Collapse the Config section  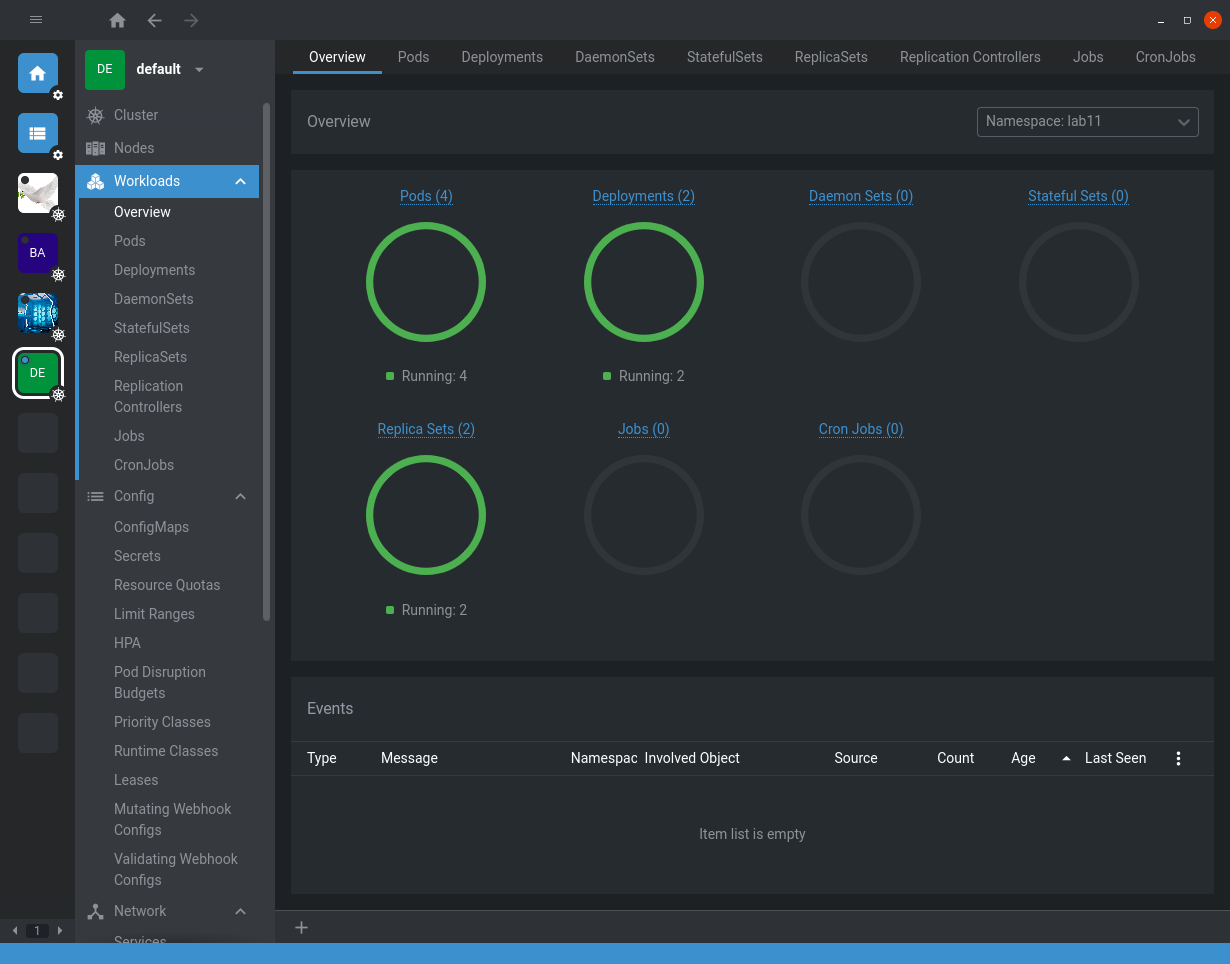click(x=240, y=496)
